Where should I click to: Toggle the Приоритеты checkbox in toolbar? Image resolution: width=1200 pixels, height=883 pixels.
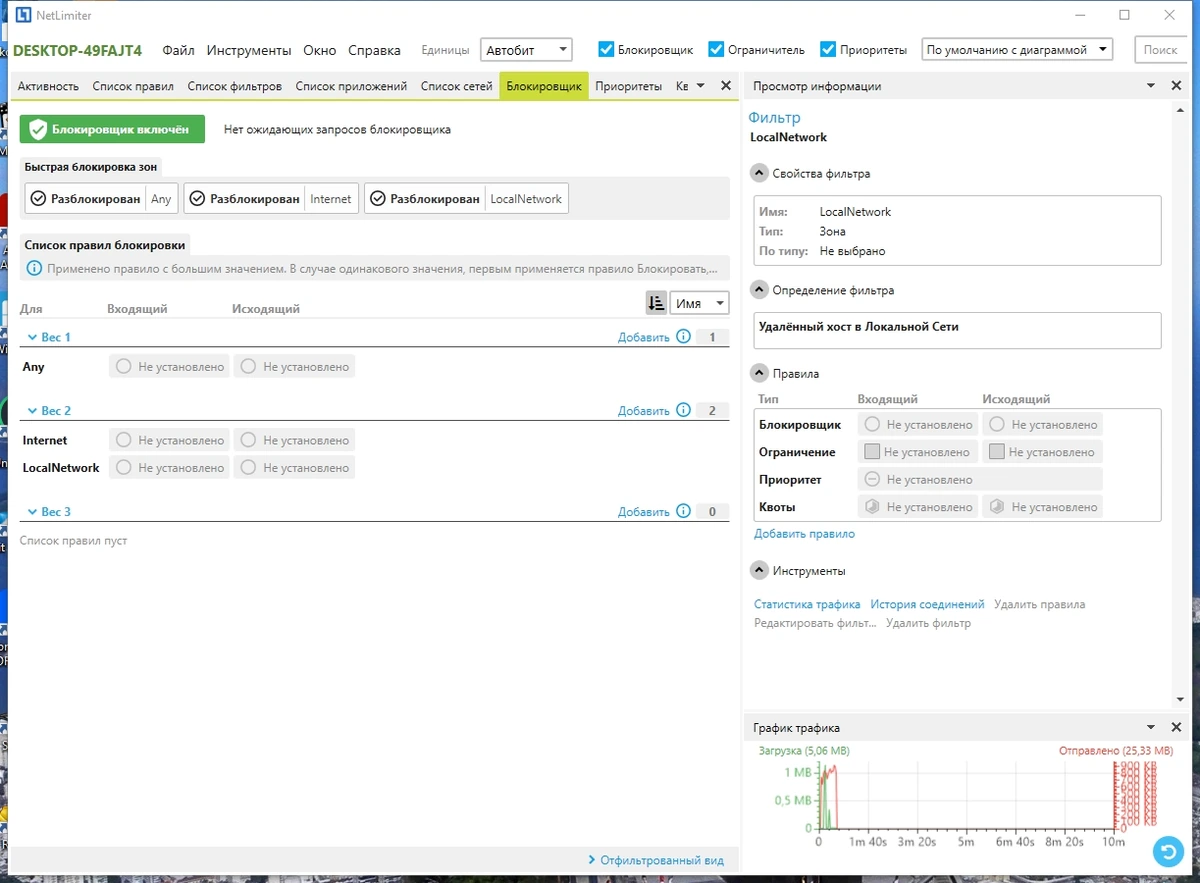click(827, 49)
